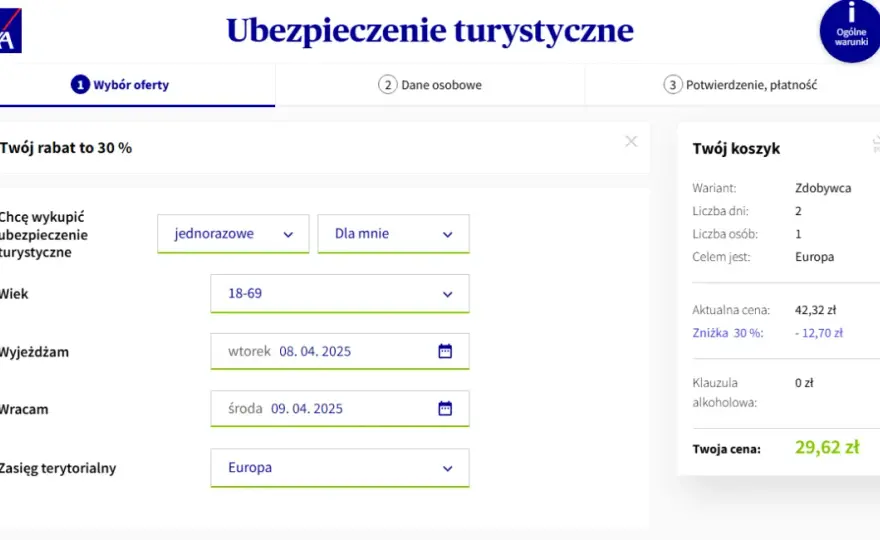This screenshot has height=540, width=880.
Task: Open calendar icon in Wyjeżdżam field
Action: (x=445, y=351)
